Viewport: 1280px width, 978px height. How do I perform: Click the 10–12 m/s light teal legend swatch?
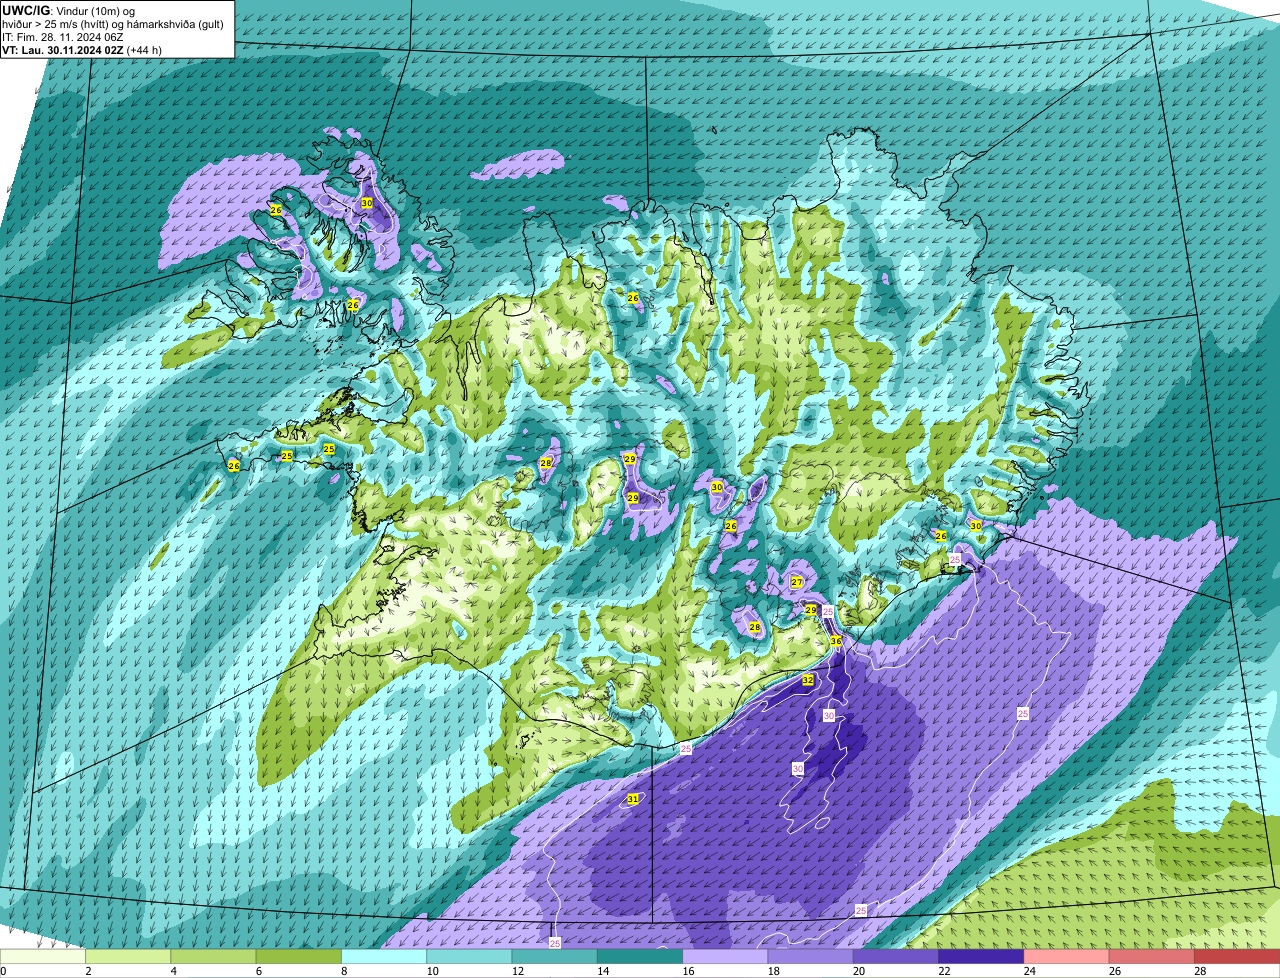coord(470,957)
